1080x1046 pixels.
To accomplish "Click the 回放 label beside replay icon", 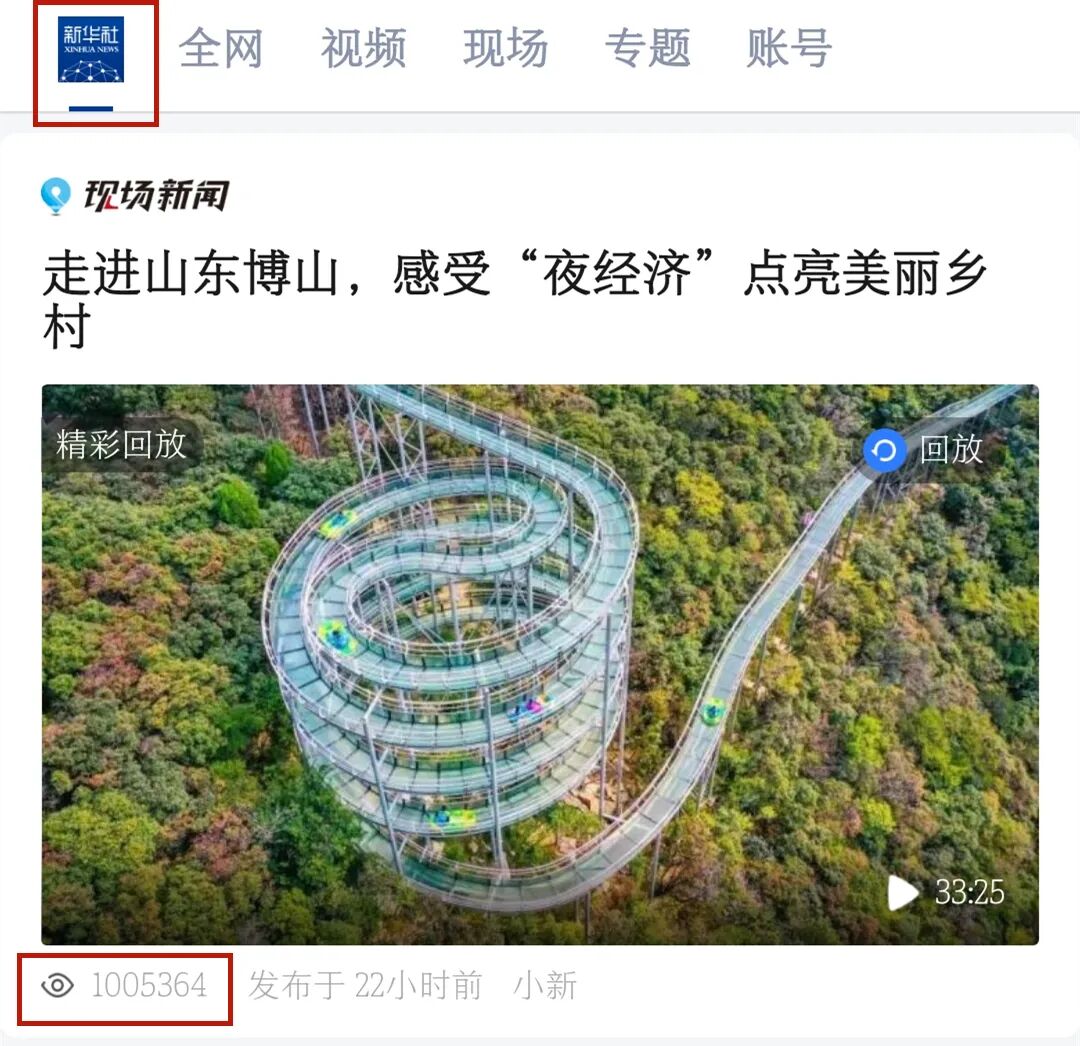I will tap(951, 450).
